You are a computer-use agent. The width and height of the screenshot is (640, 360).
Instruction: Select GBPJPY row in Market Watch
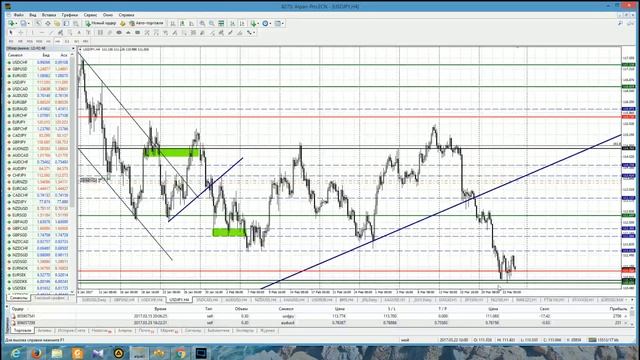[x=38, y=142]
